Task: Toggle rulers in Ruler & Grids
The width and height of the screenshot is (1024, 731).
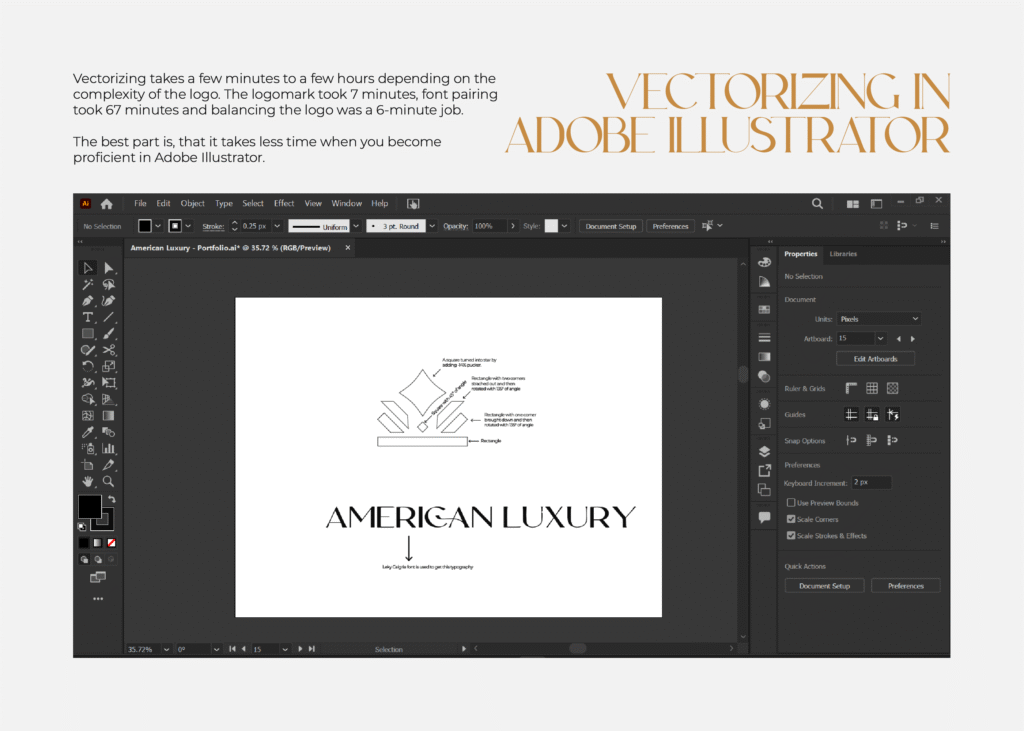Action: [851, 388]
